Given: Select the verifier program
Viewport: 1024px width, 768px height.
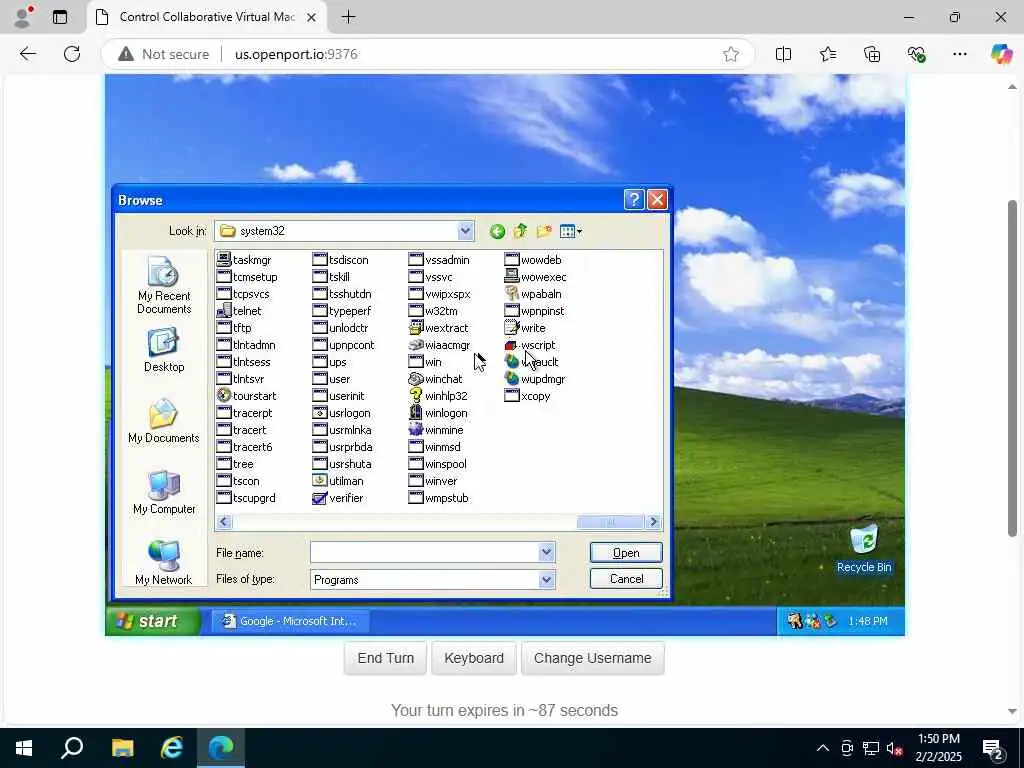Looking at the screenshot, I should pyautogui.click(x=338, y=498).
